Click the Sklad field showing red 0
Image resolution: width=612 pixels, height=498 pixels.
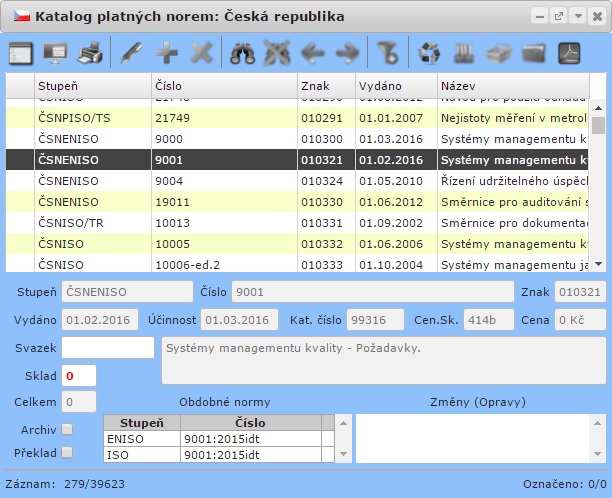79,376
